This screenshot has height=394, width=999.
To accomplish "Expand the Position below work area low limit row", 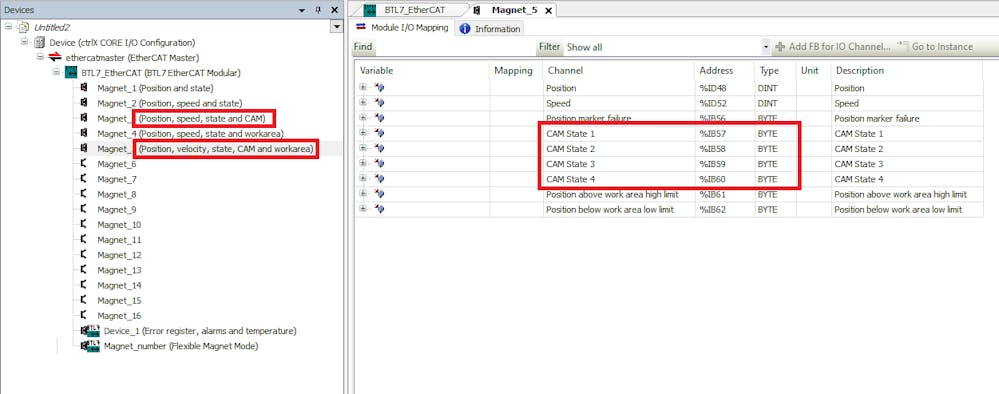I will tap(363, 209).
